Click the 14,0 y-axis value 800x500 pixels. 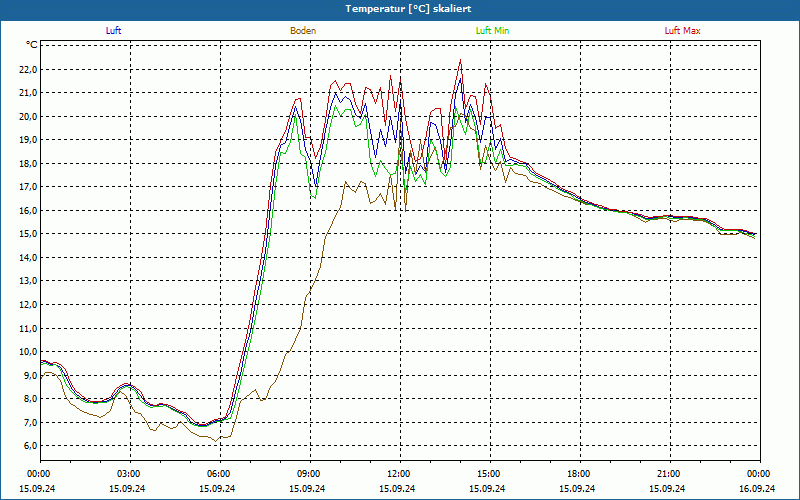click(28, 258)
